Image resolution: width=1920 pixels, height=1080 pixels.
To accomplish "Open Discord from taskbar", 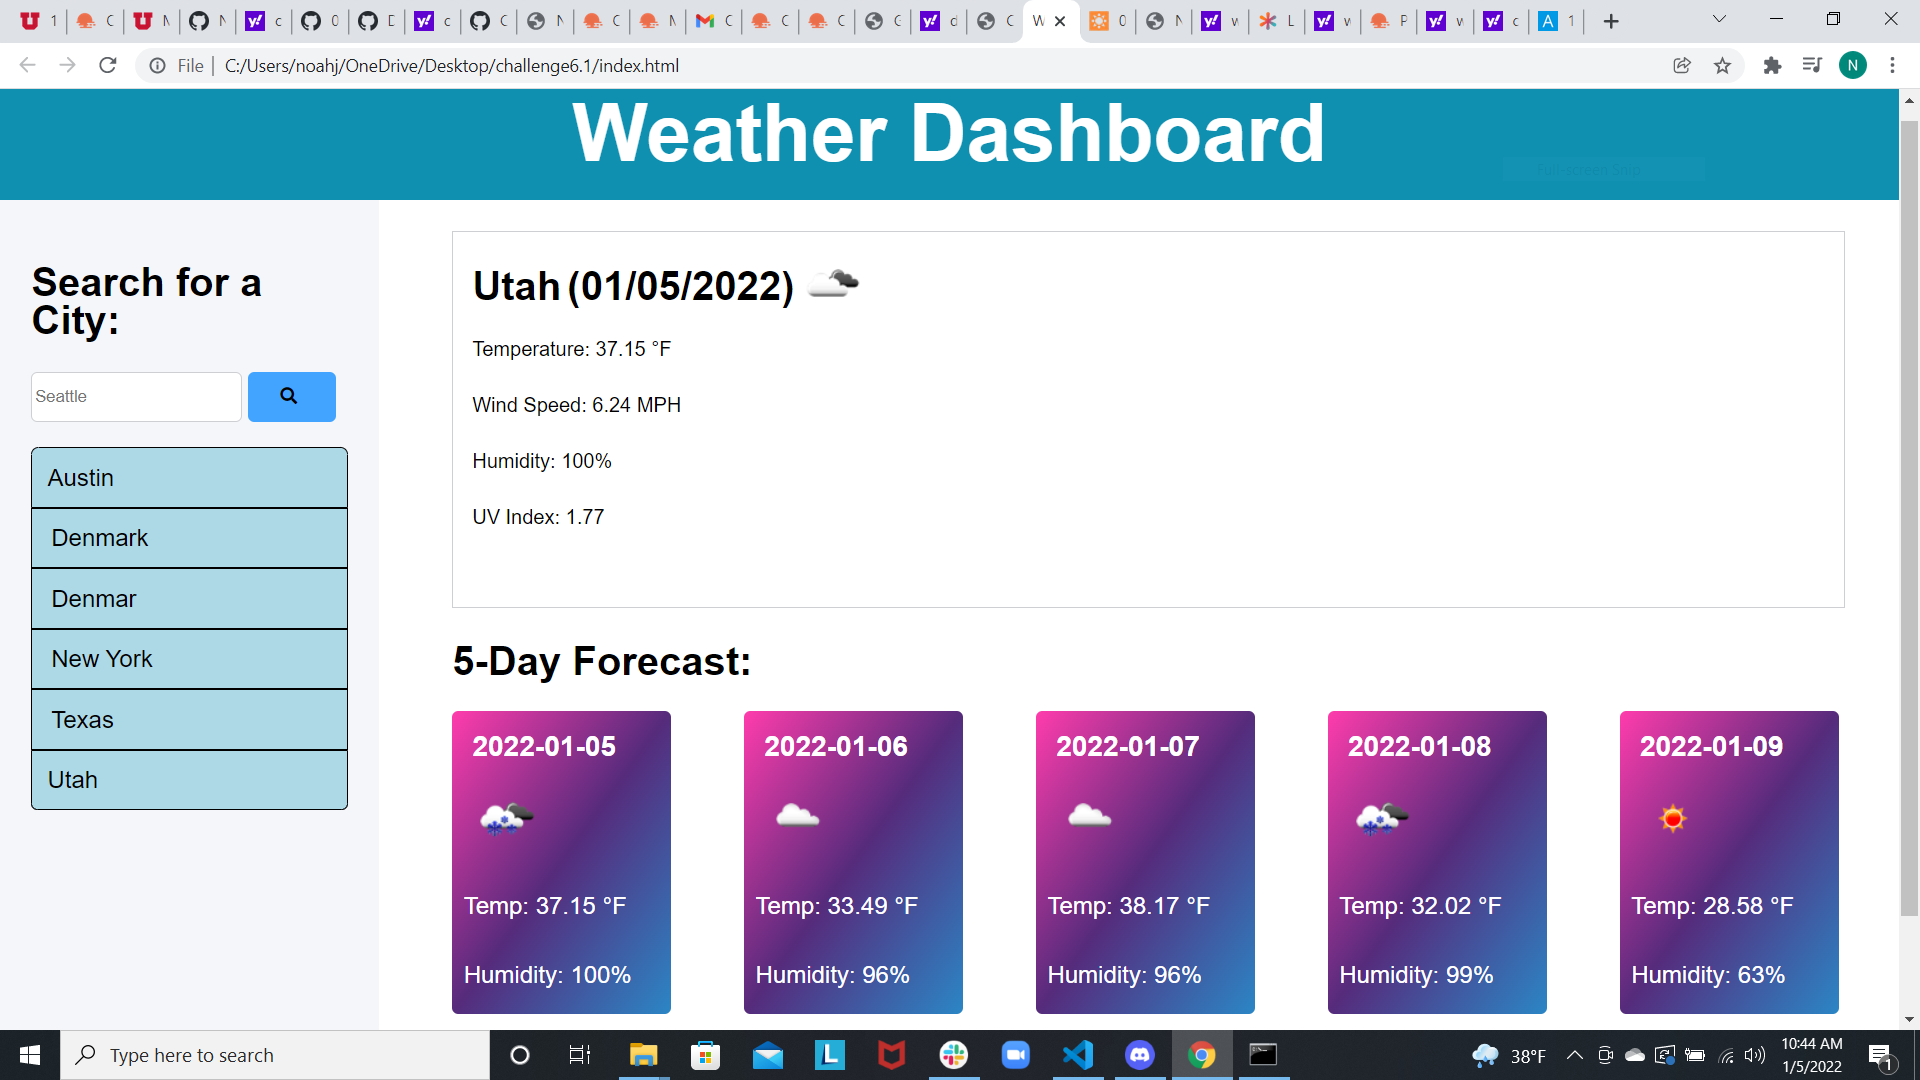I will pos(1140,1055).
